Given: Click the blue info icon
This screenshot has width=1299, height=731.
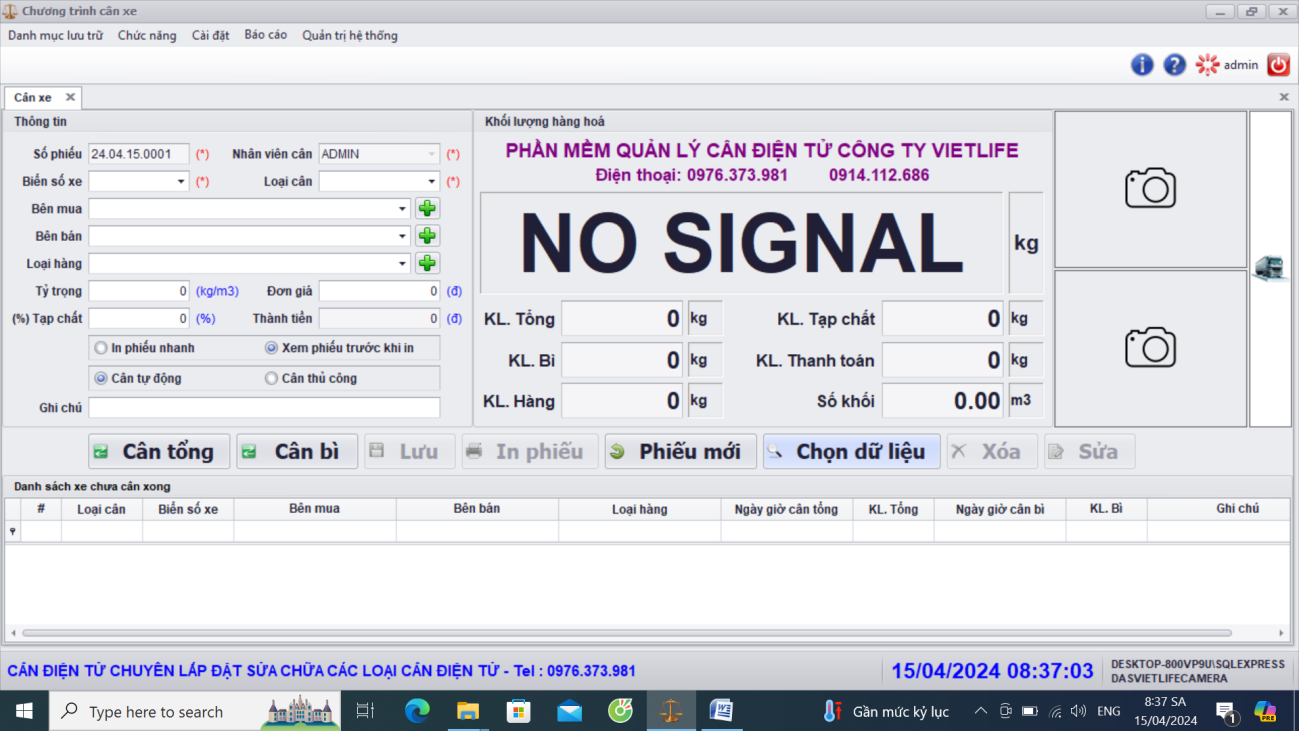Looking at the screenshot, I should click(1142, 65).
